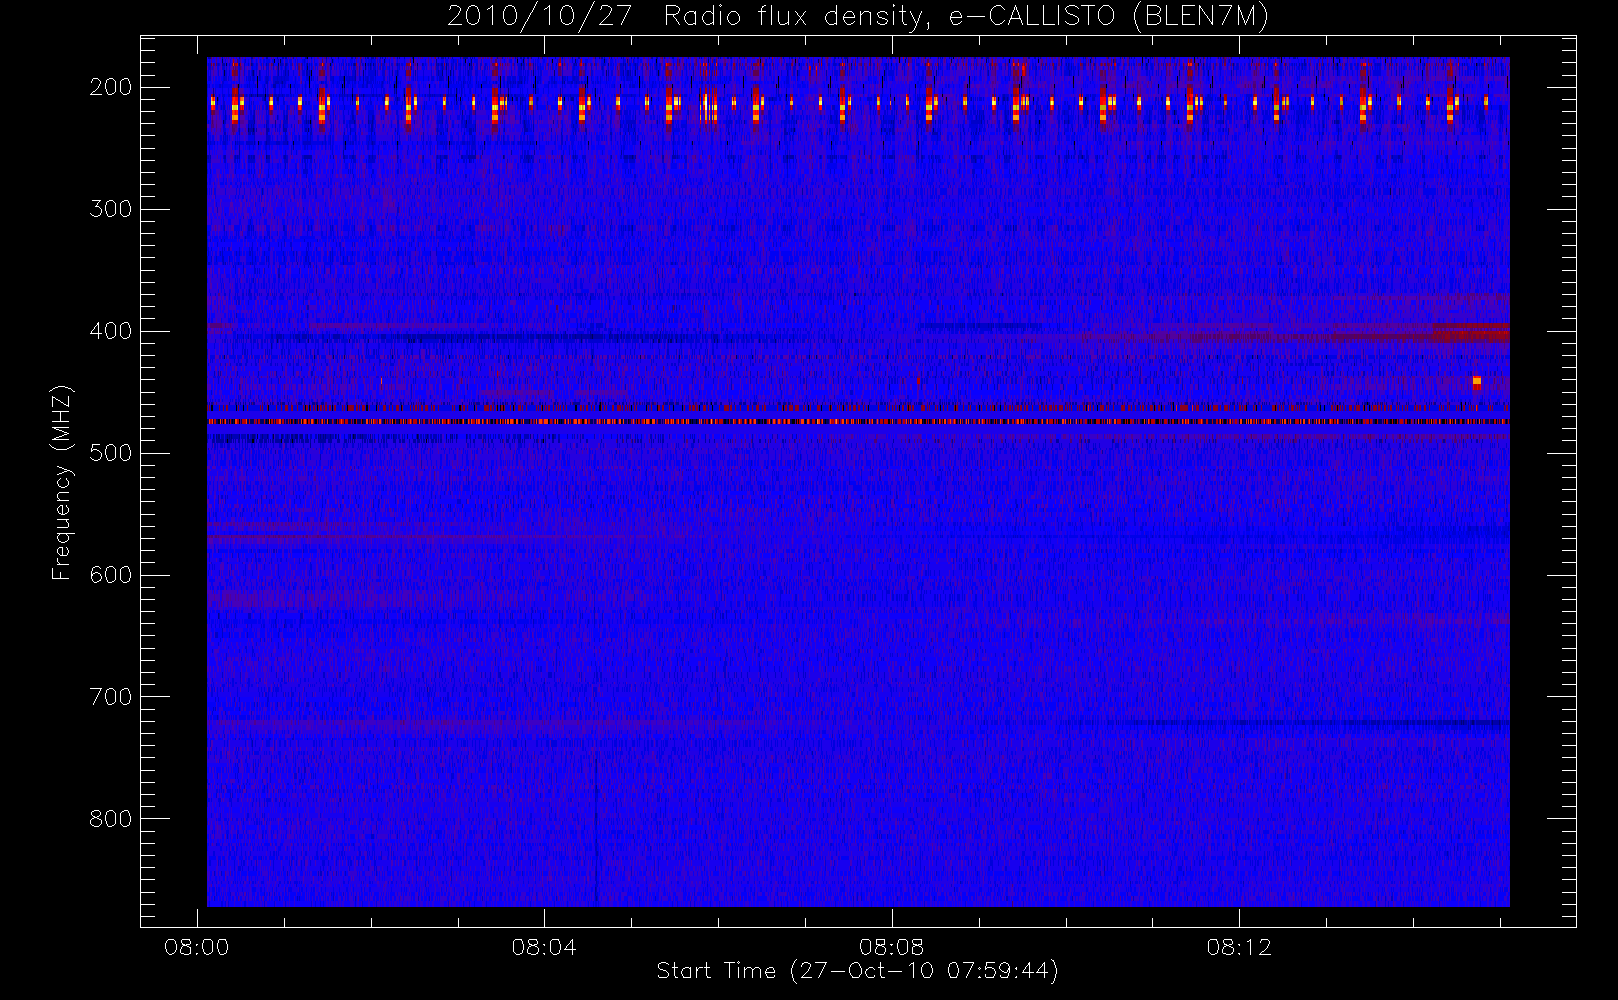Click the red patch near 400 MHz at the spectrogram's right edge

(x=1470, y=334)
